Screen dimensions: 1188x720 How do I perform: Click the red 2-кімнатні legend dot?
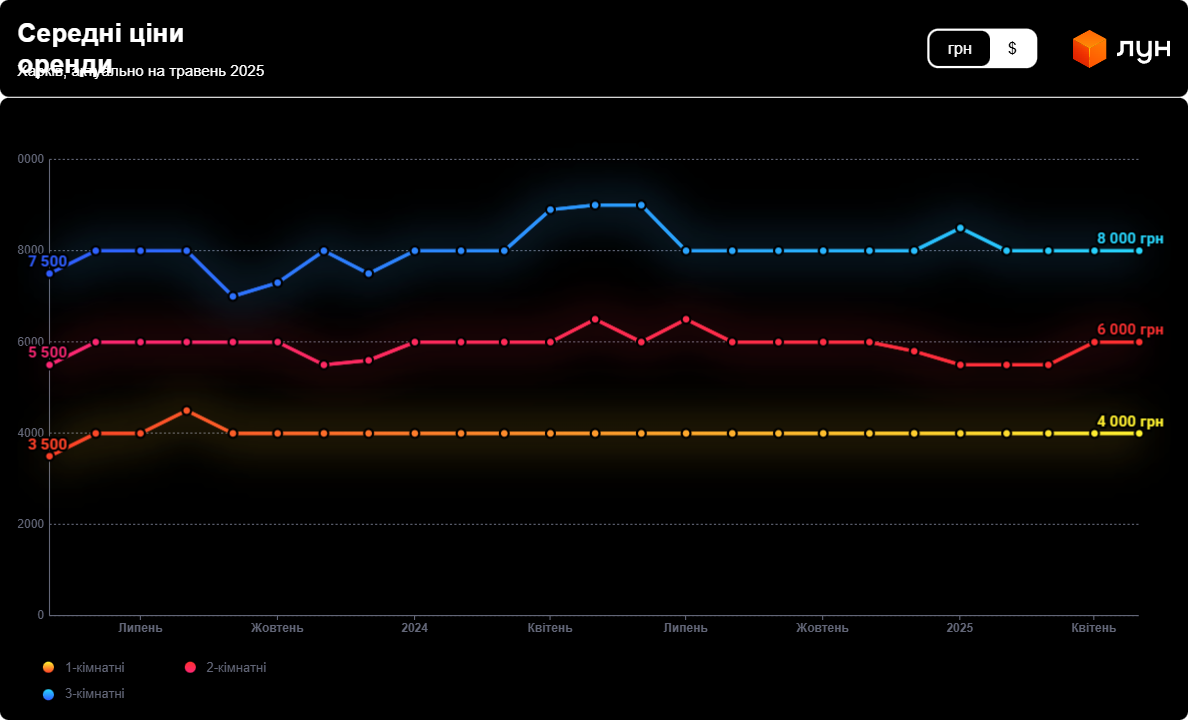point(190,667)
